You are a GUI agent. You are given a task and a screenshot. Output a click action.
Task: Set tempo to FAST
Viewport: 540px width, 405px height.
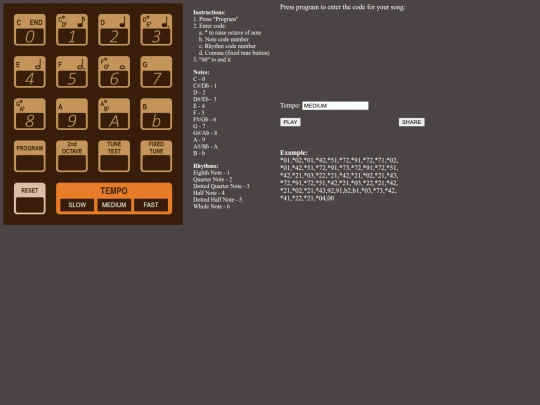[151, 205]
